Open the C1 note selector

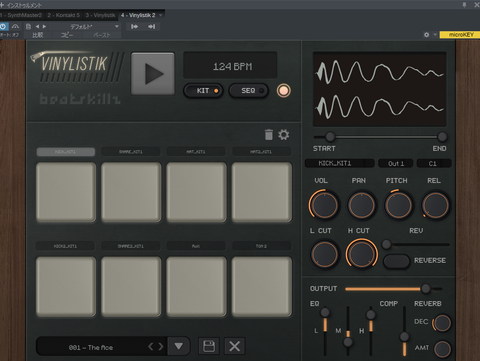(x=434, y=163)
